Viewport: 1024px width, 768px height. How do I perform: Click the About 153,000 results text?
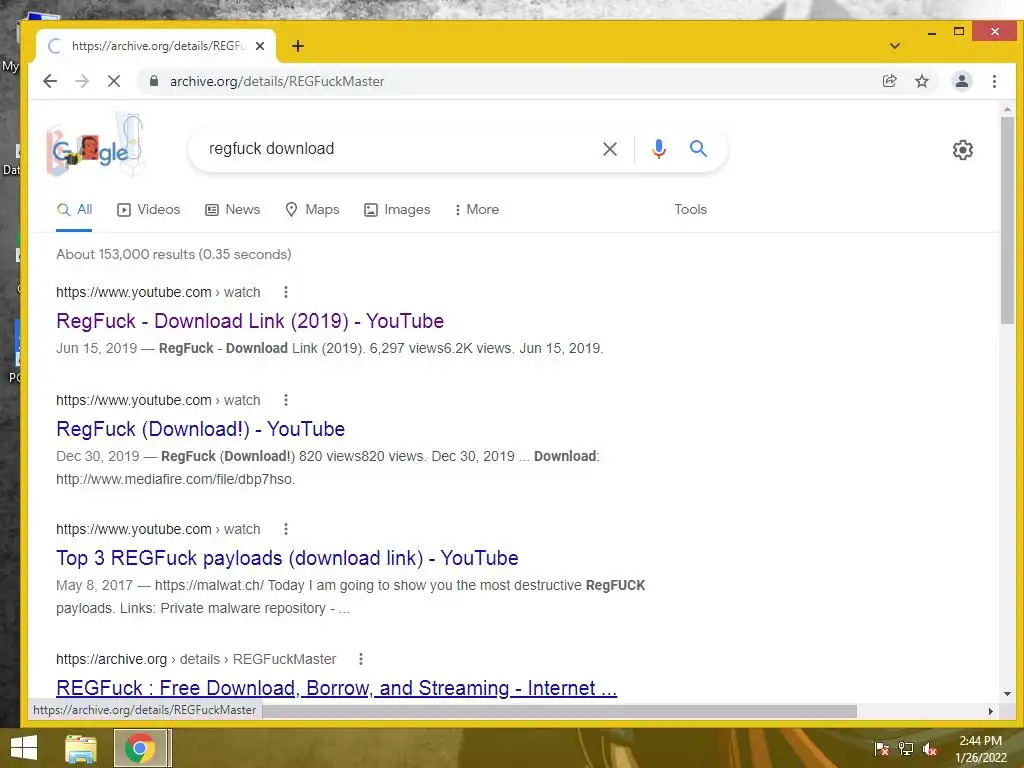[174, 254]
